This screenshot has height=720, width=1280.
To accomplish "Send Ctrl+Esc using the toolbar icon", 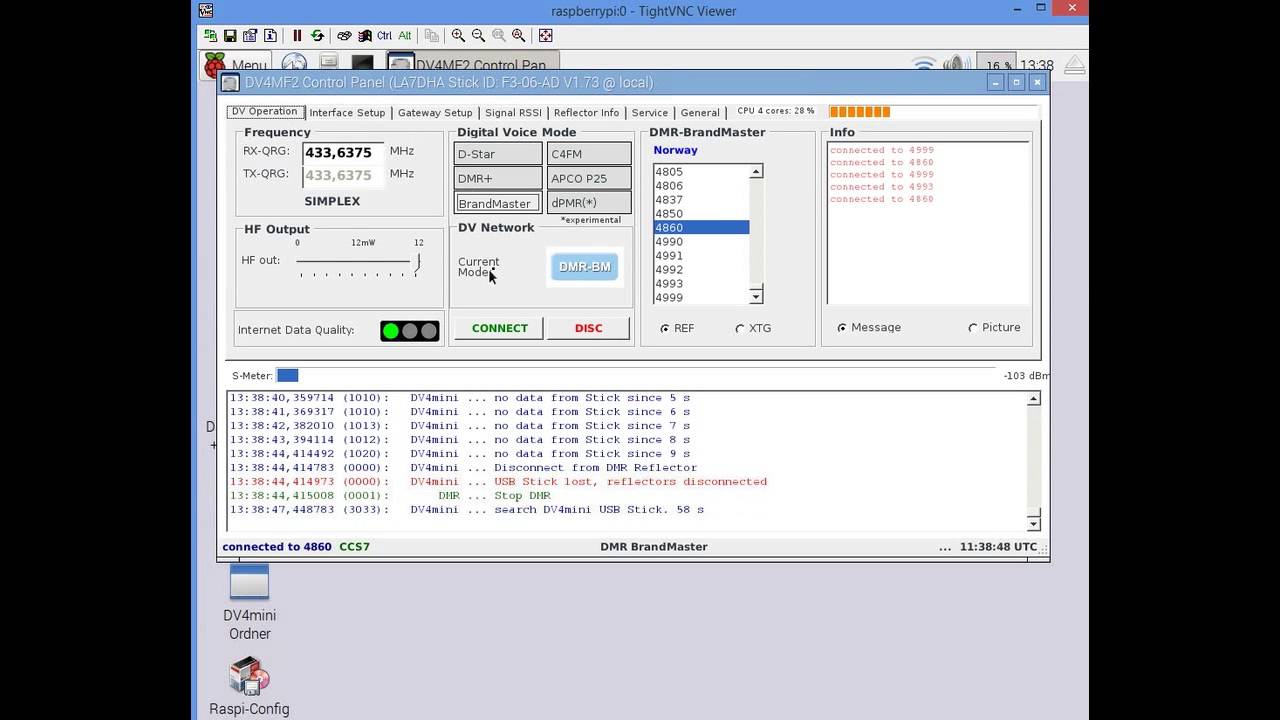I will (x=364, y=35).
